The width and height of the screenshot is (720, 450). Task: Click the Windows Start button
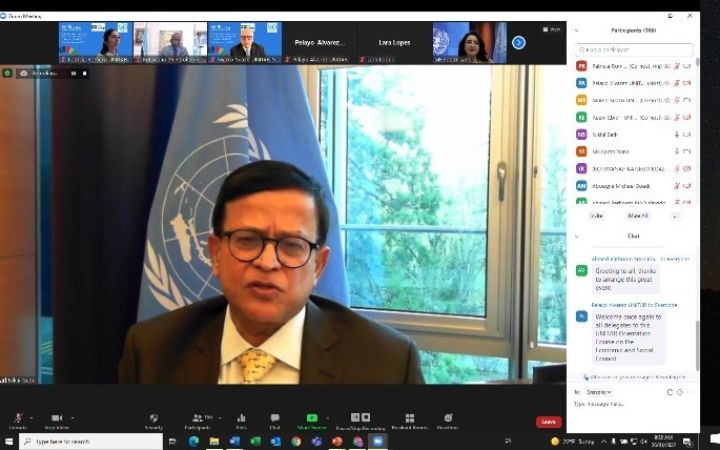(x=8, y=441)
